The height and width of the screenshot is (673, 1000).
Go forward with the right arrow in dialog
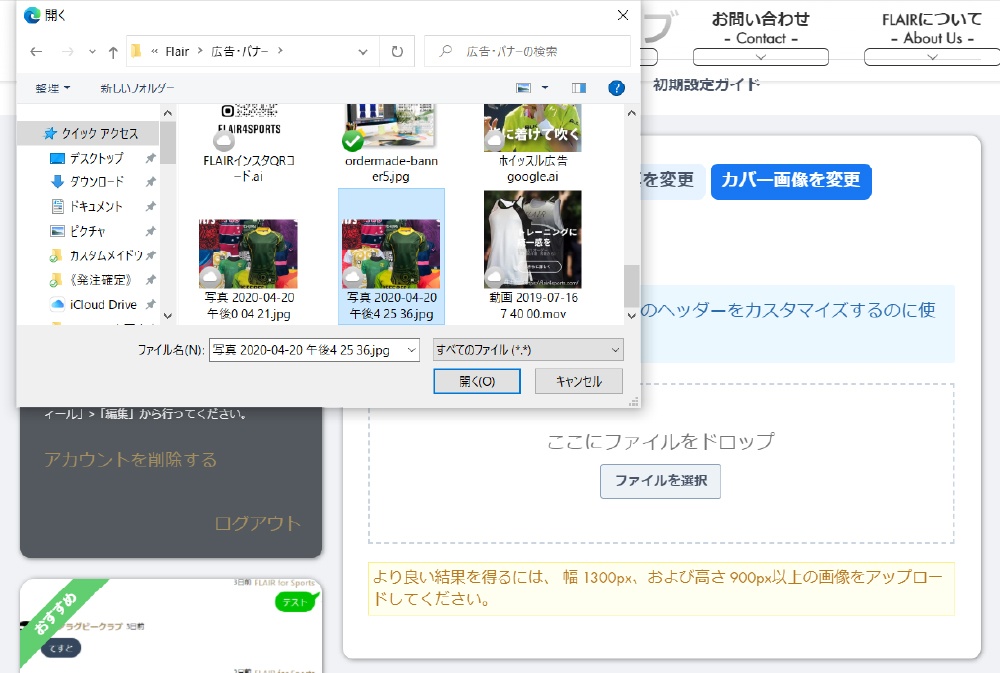(x=68, y=52)
